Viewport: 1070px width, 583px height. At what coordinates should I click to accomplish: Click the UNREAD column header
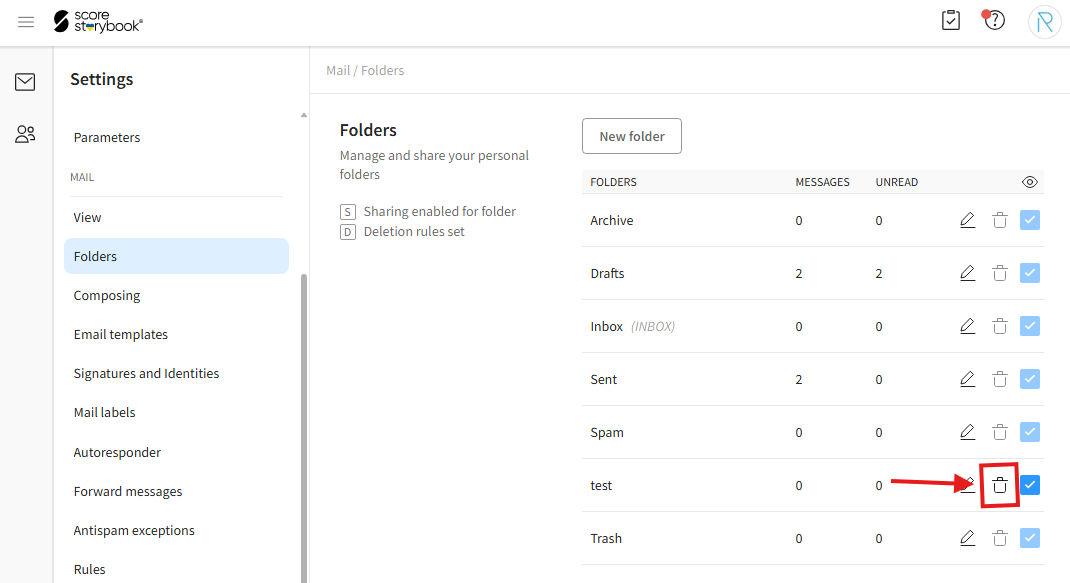click(897, 182)
